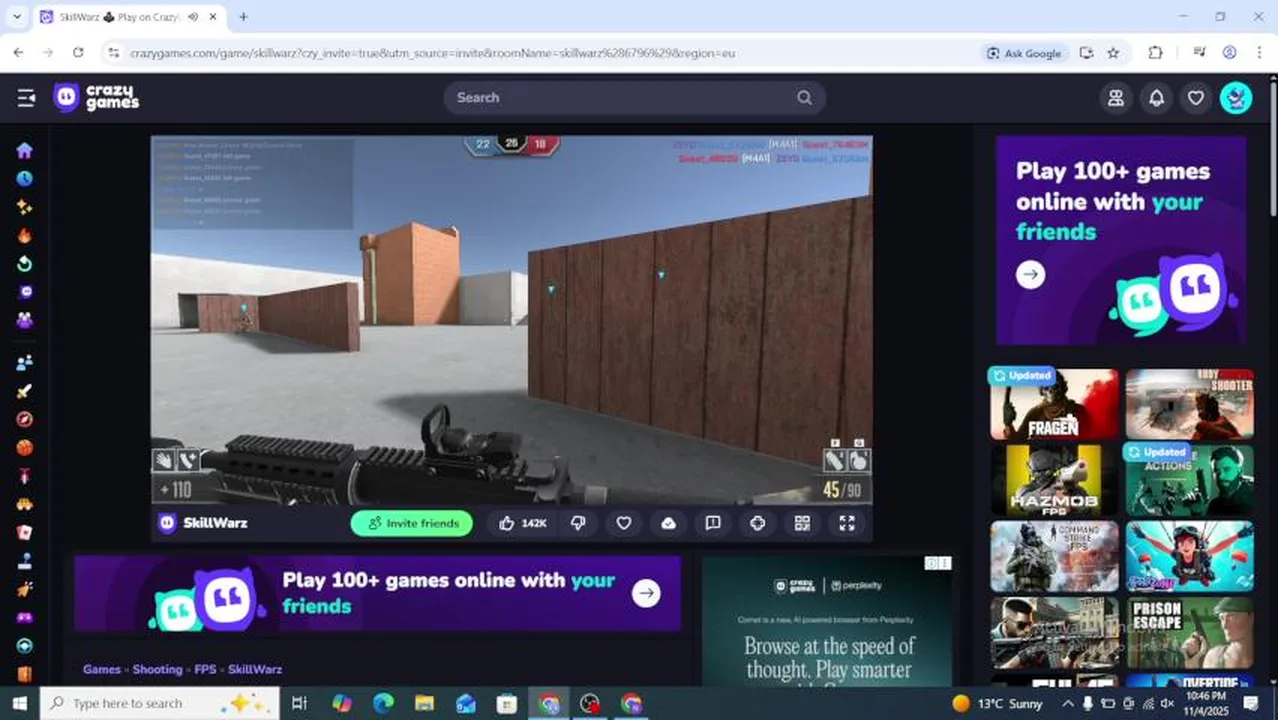Open the HAZMOB FPS game thumbnail
Screen dimensions: 1278x720
(1054, 480)
